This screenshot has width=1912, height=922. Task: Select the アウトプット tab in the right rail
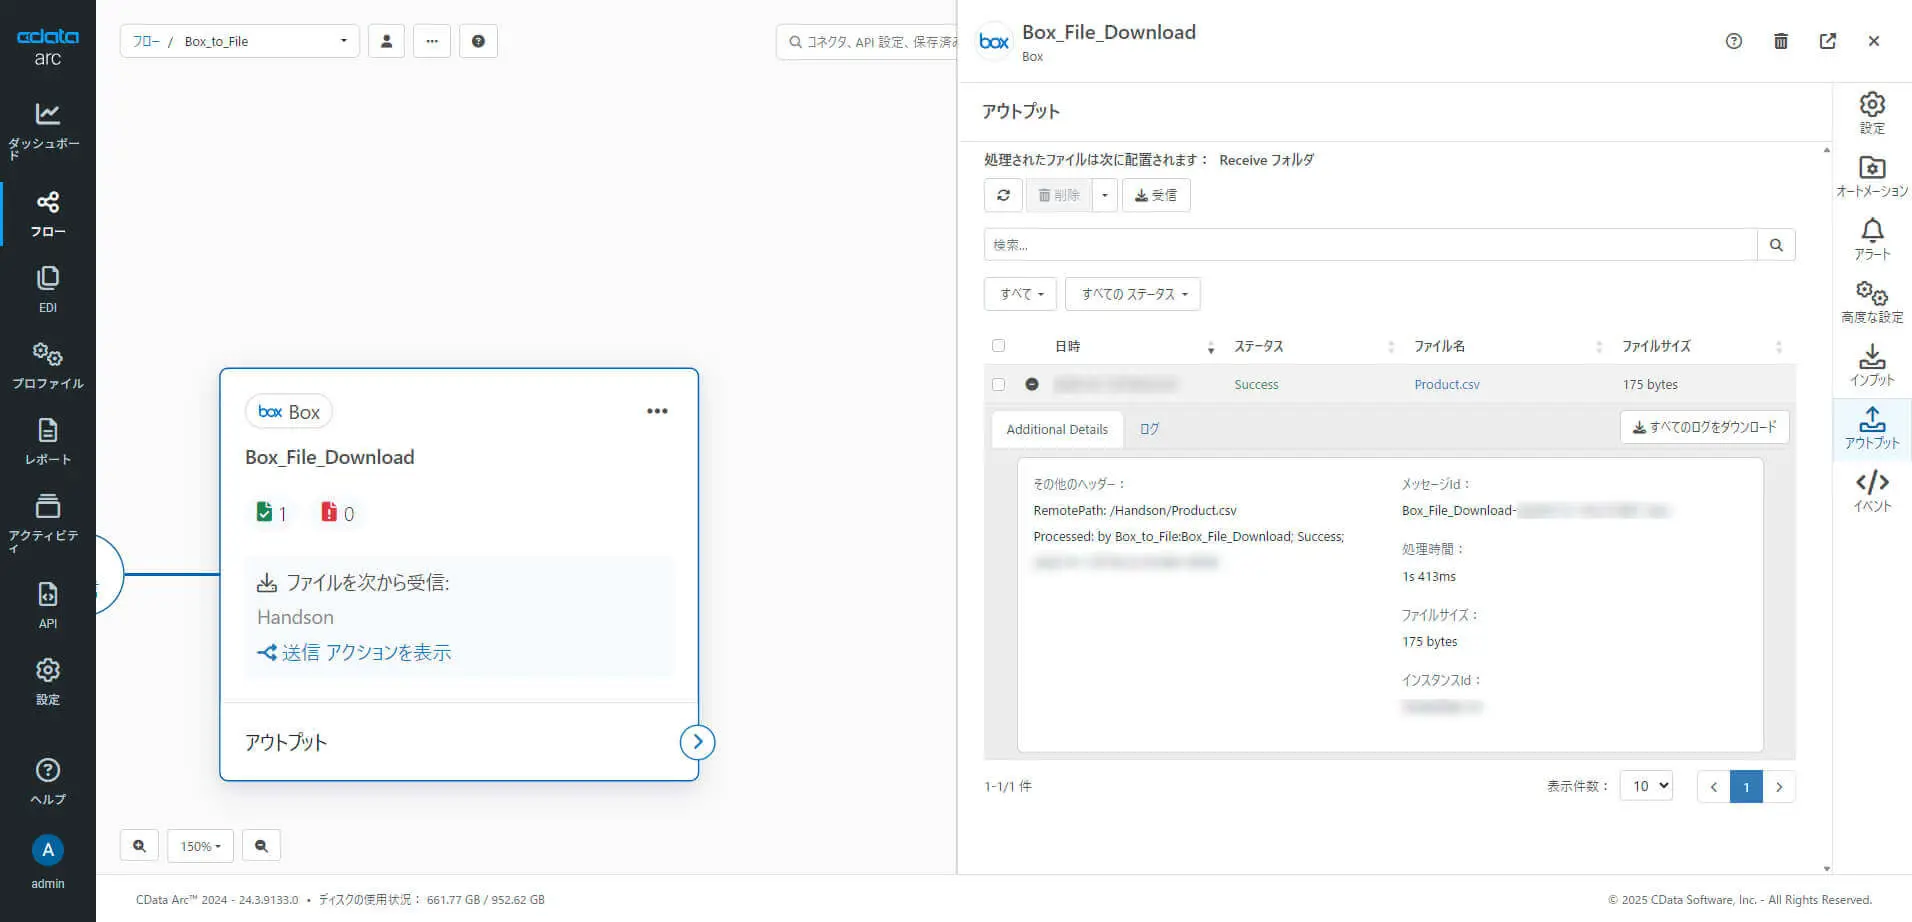1872,428
